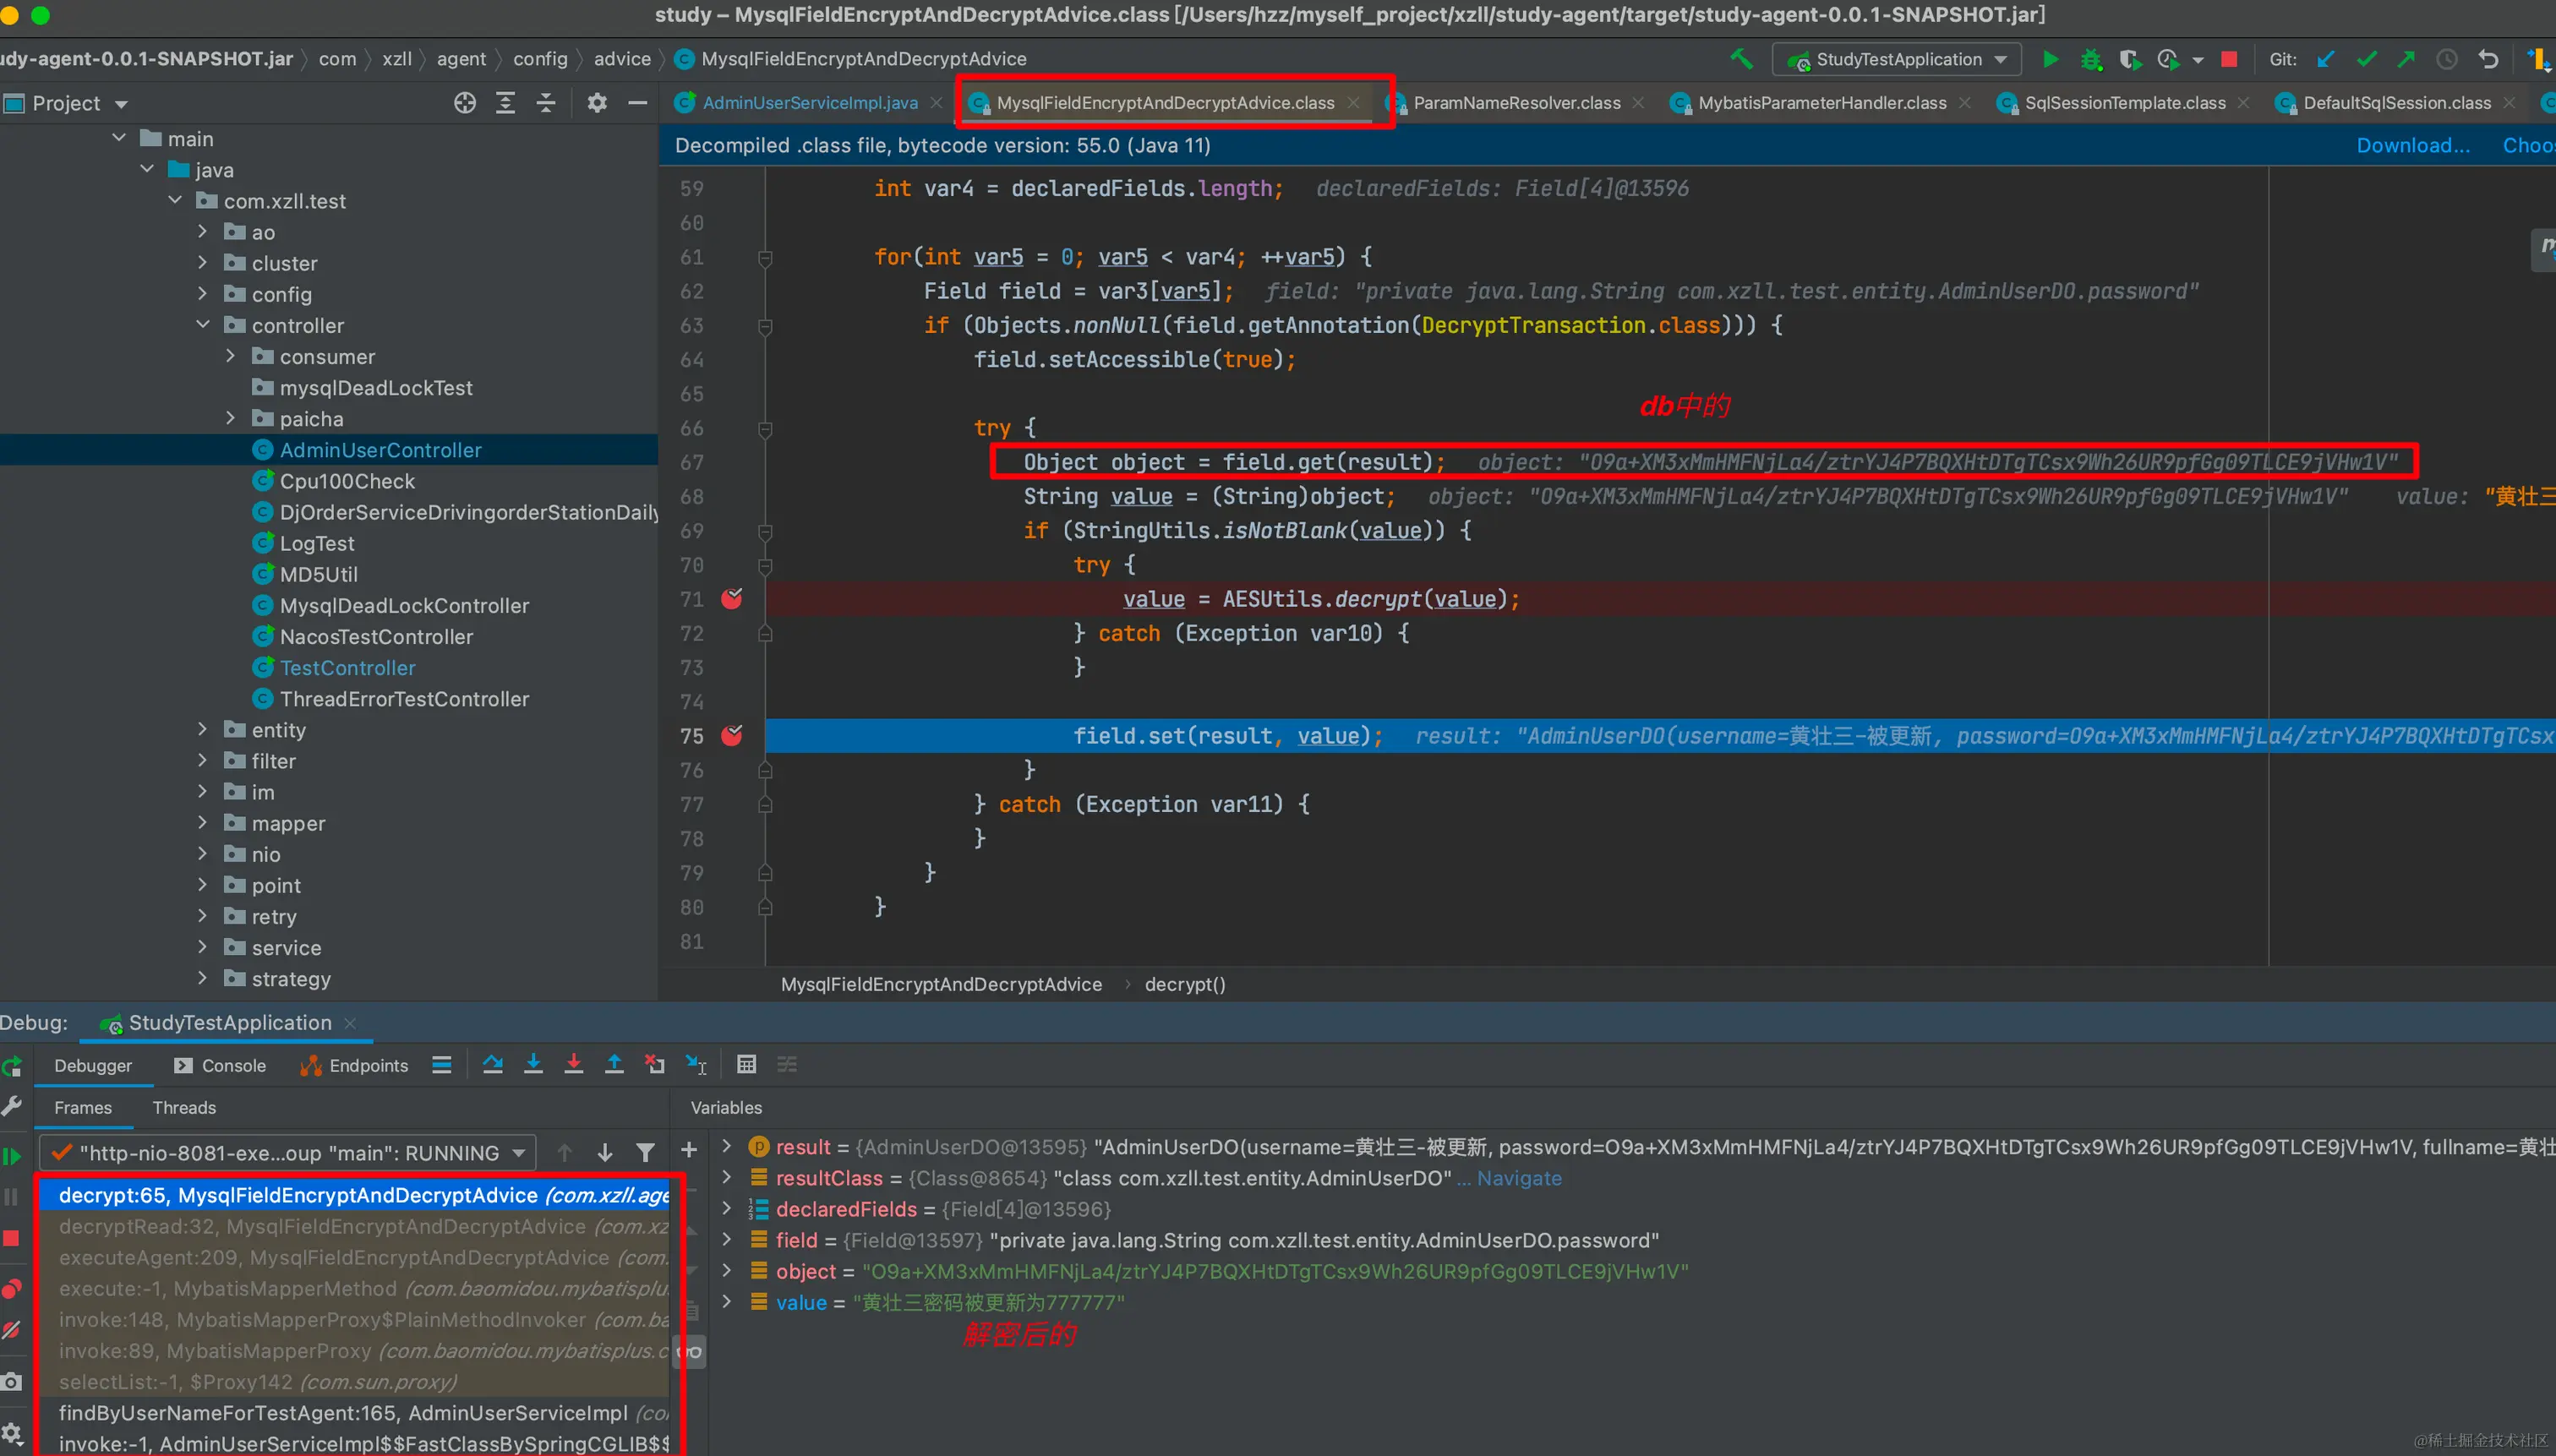The height and width of the screenshot is (1456, 2556).
Task: Hide the Project panel with minus icon
Action: tap(637, 103)
